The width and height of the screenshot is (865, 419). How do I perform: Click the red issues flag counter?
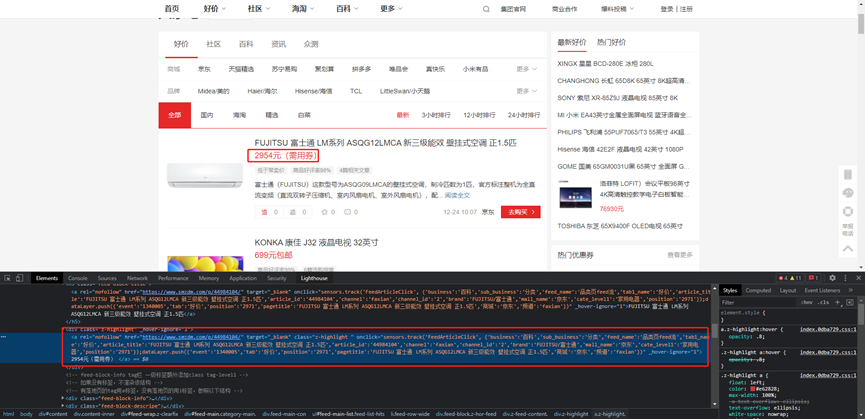(x=814, y=278)
